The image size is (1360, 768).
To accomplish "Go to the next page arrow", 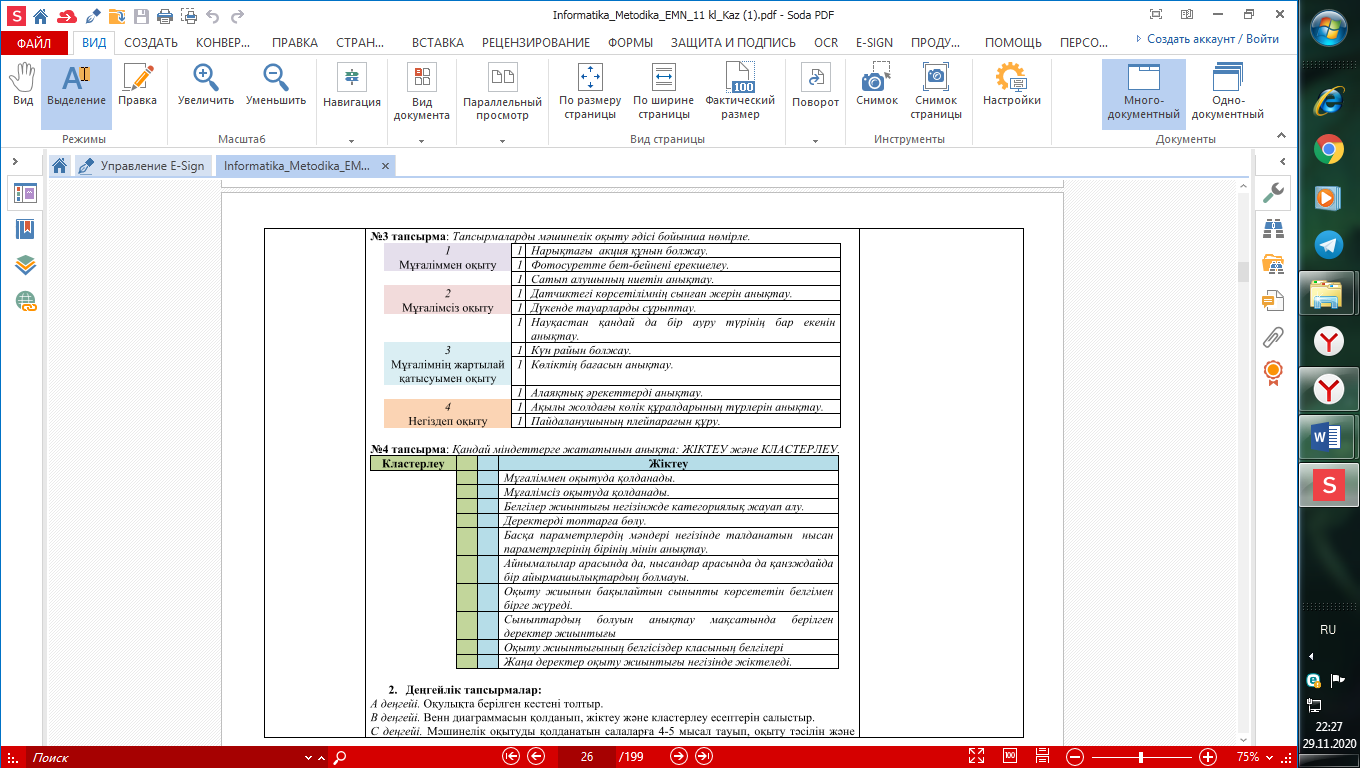I will (678, 757).
